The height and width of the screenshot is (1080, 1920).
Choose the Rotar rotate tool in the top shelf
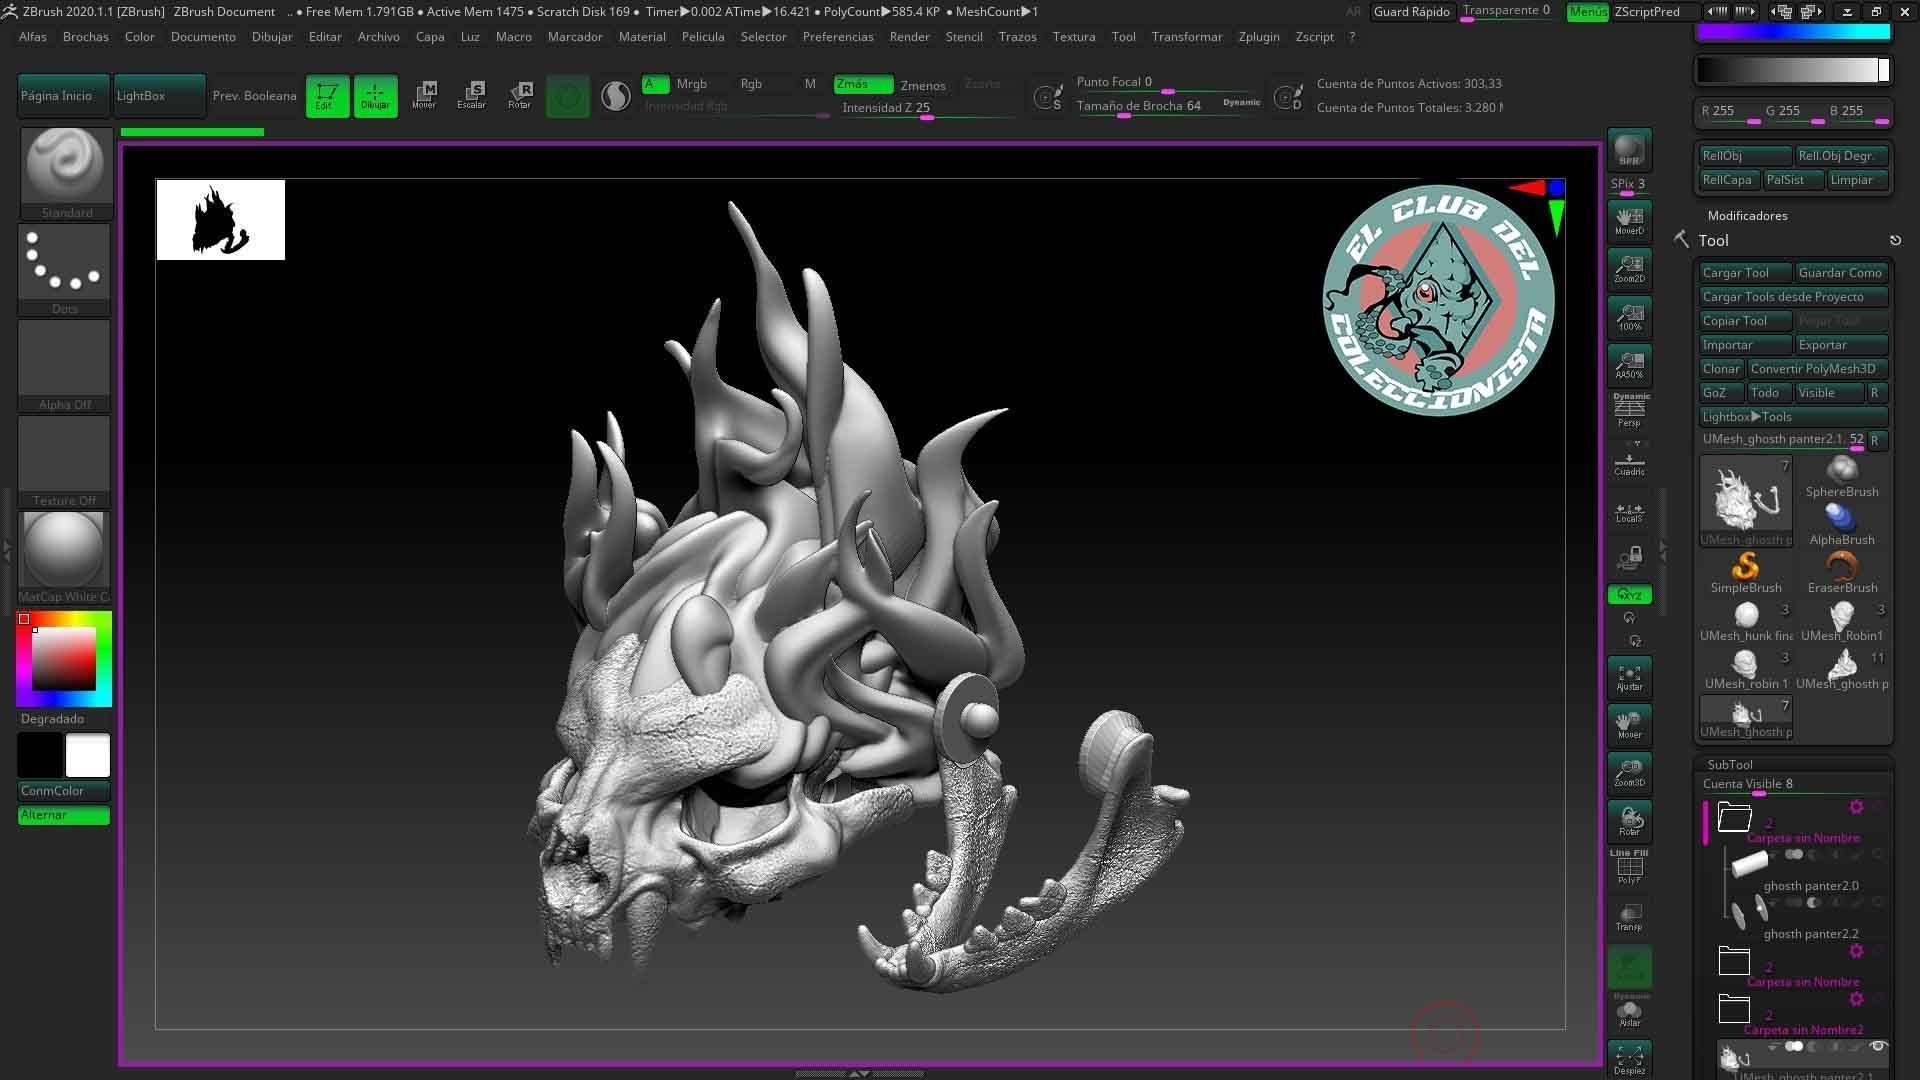point(520,96)
